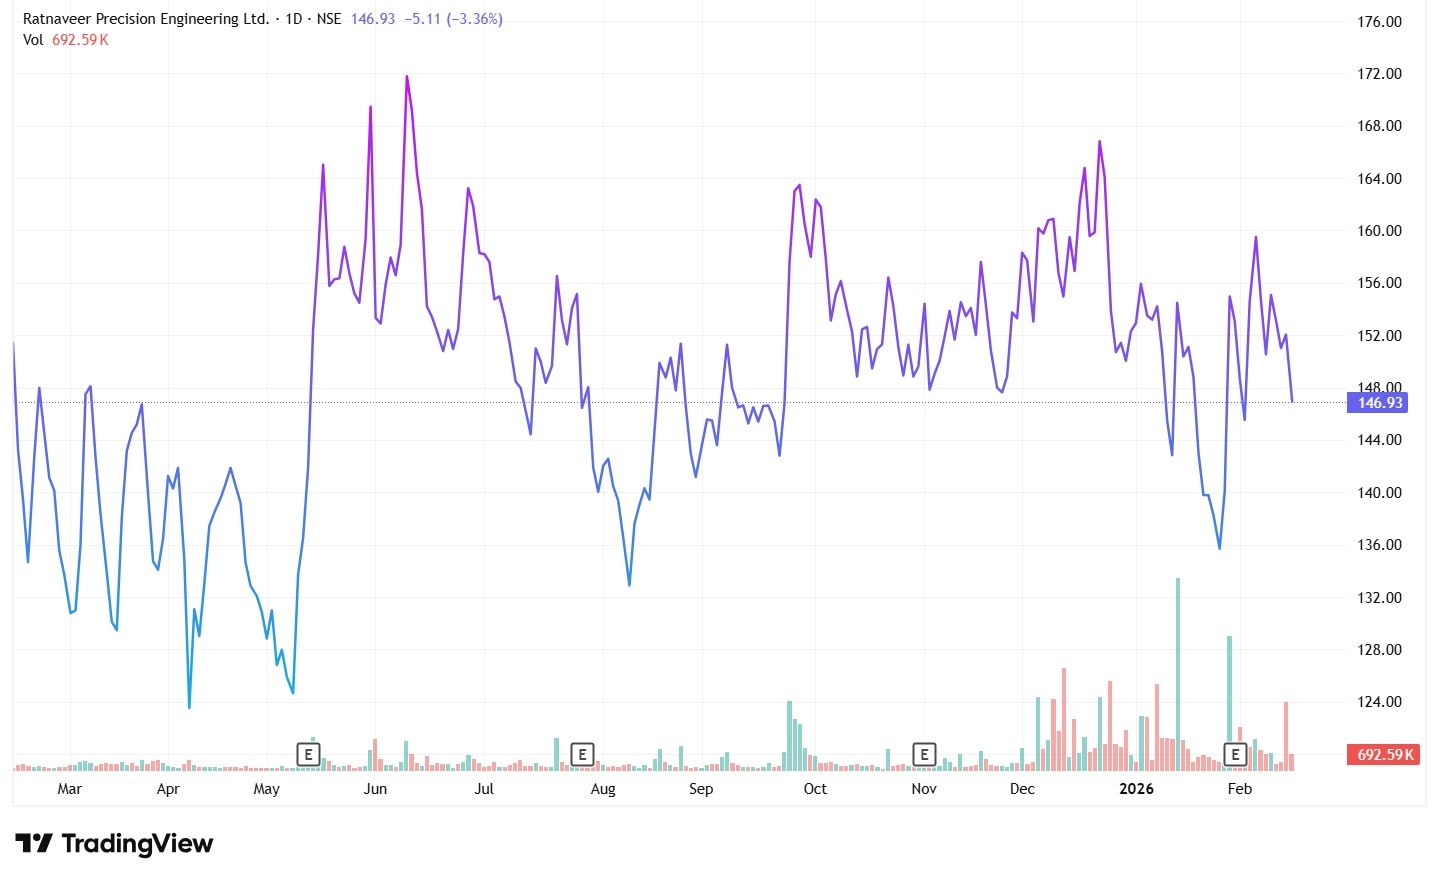Click the earnings E marker near Feb
This screenshot has height=881, width=1439.
[x=1236, y=754]
